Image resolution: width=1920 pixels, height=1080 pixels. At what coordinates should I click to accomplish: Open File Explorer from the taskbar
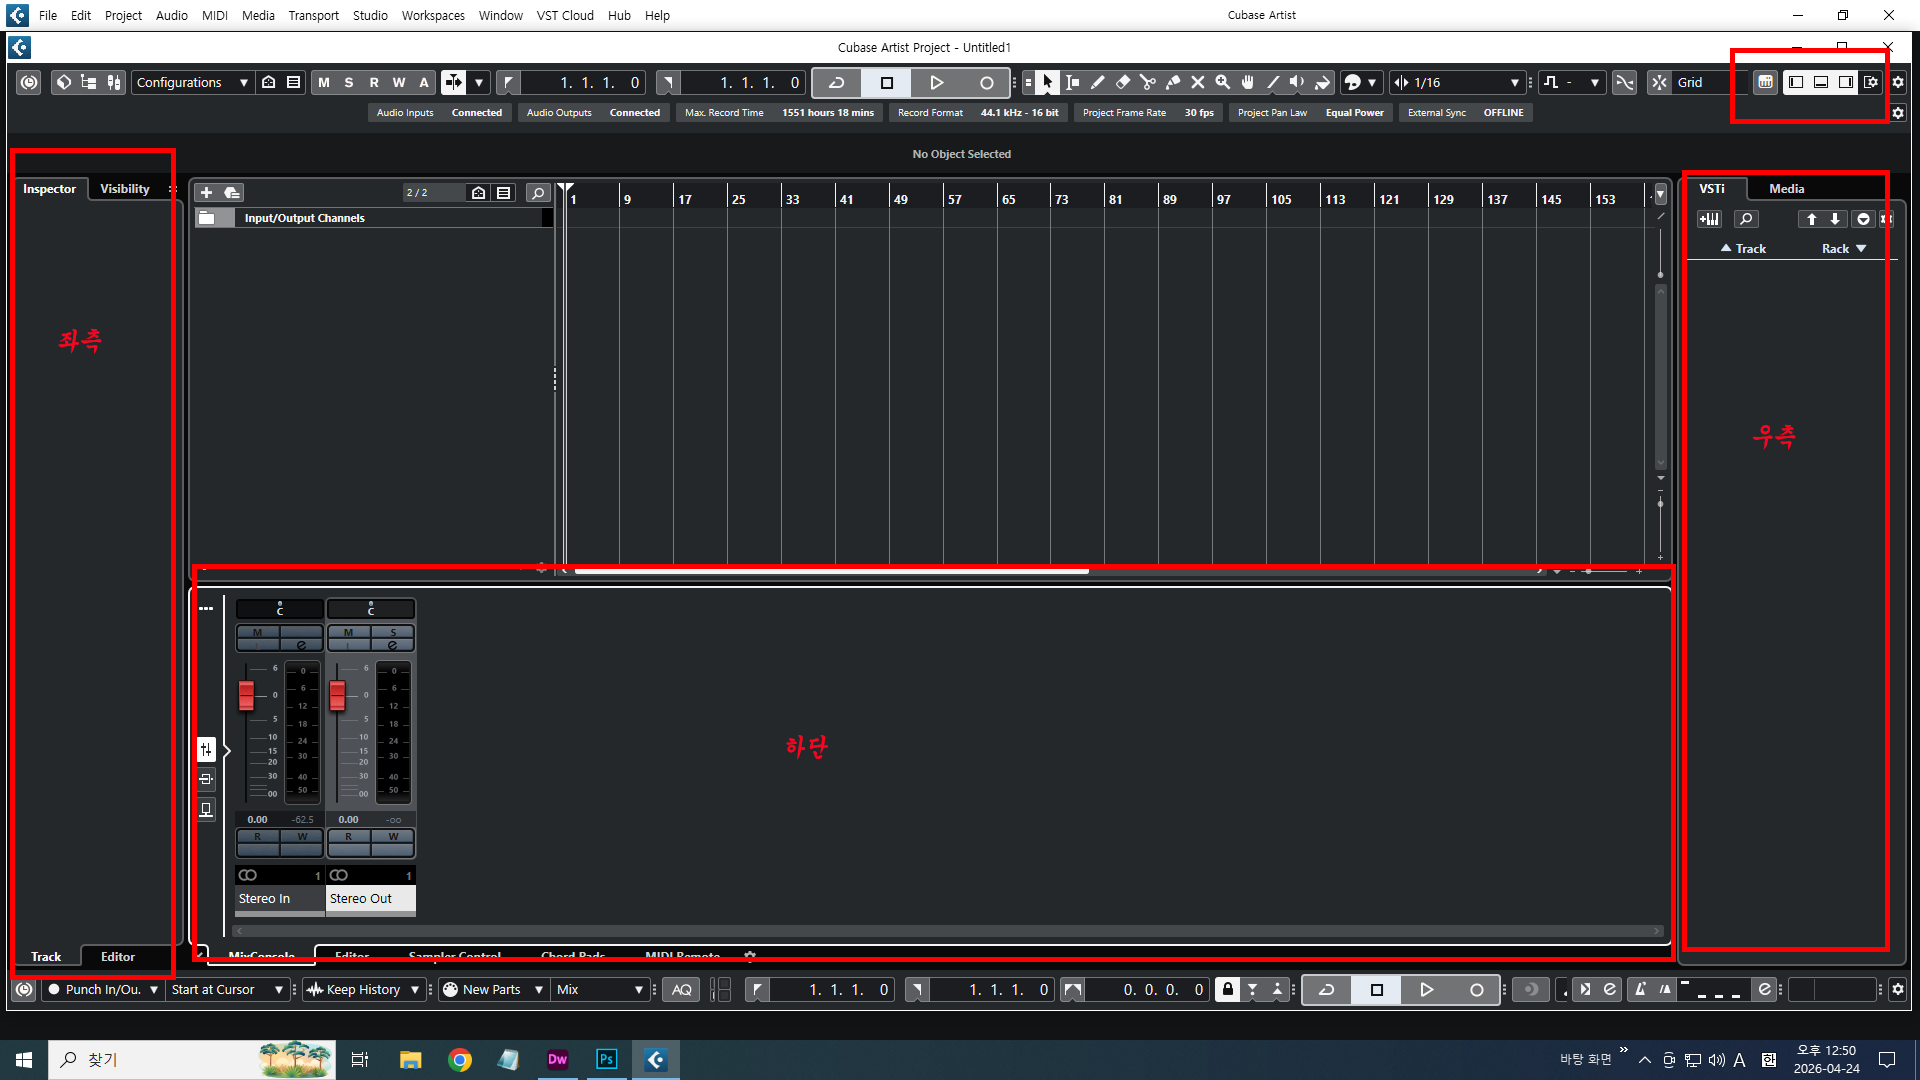410,1060
